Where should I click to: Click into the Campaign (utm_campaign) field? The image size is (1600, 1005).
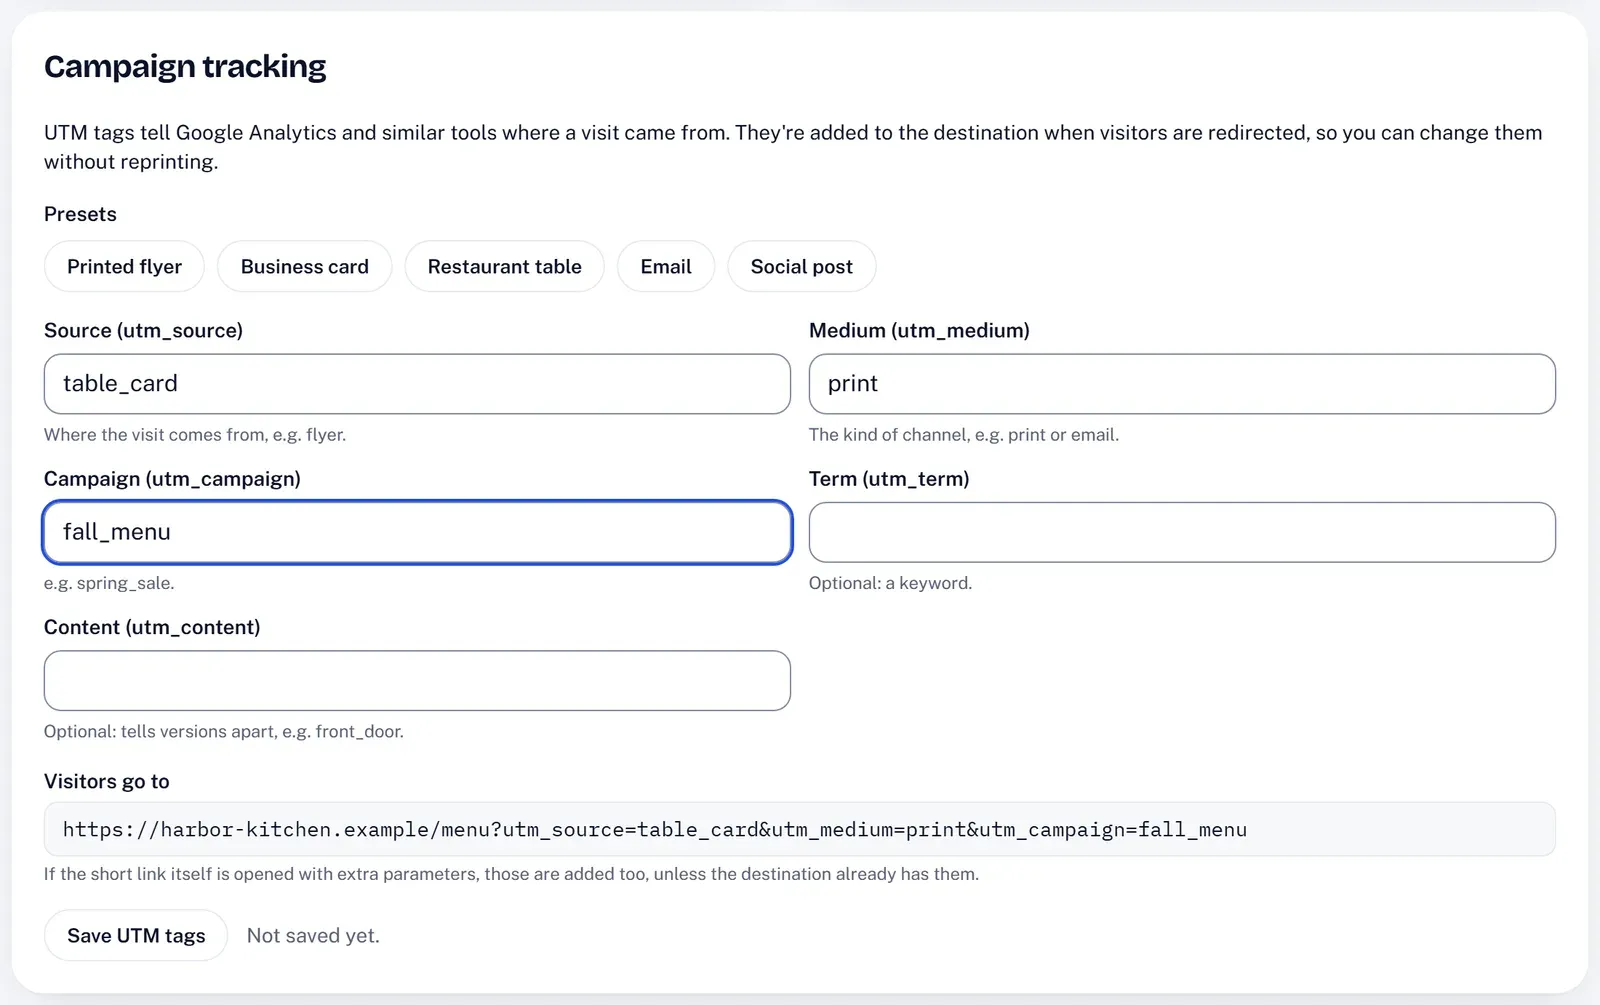[x=417, y=532]
